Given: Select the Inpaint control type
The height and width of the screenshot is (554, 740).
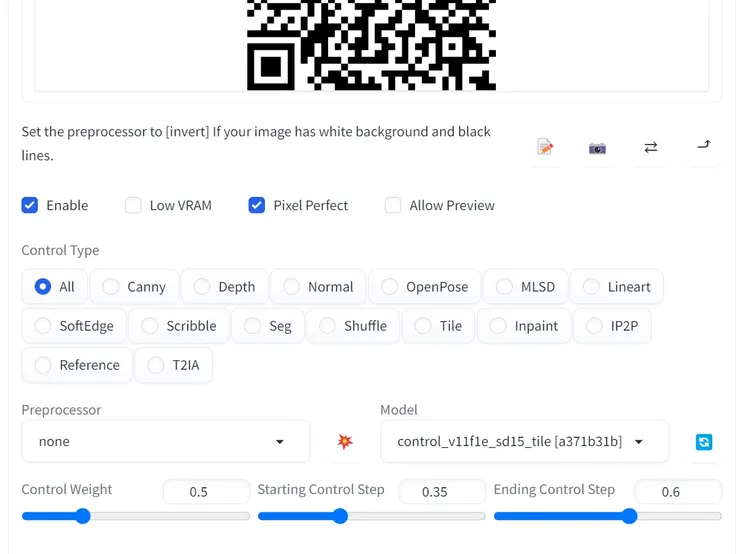Looking at the screenshot, I should tap(524, 326).
